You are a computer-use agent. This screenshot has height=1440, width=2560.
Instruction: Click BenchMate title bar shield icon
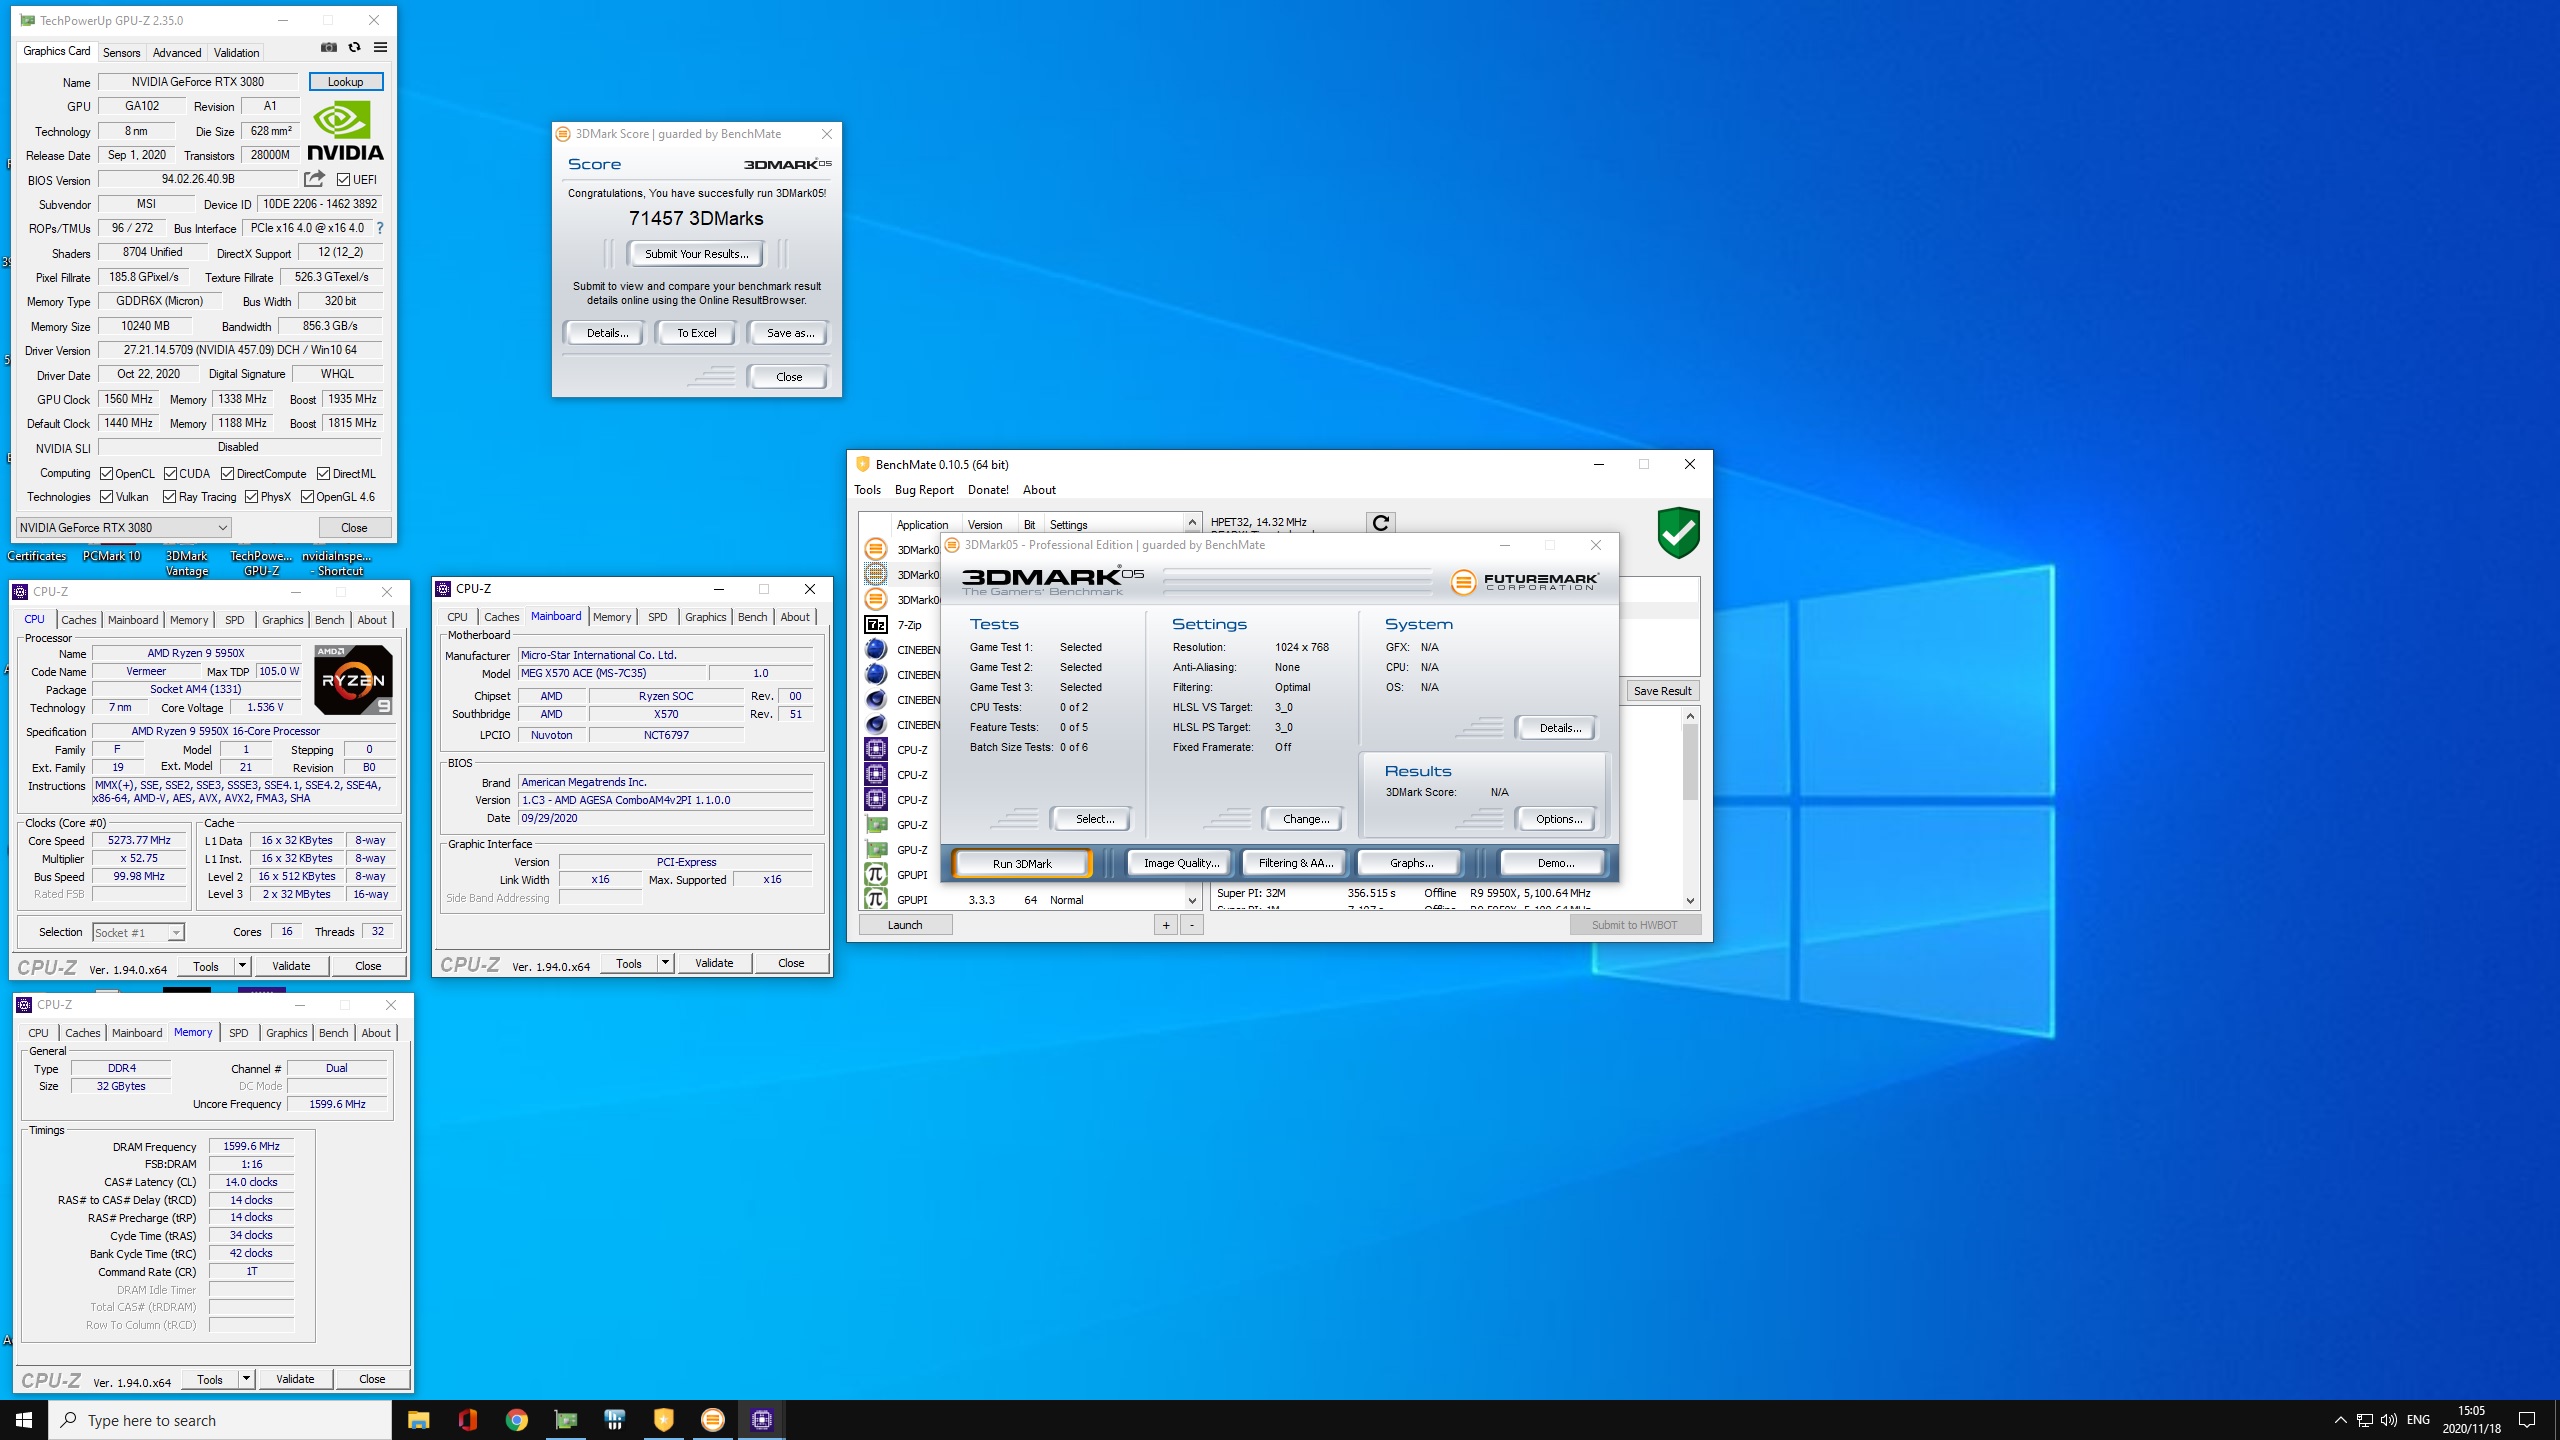(x=863, y=464)
